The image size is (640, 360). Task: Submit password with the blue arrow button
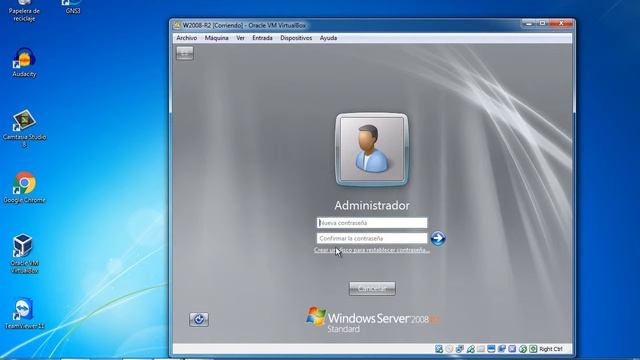point(438,238)
